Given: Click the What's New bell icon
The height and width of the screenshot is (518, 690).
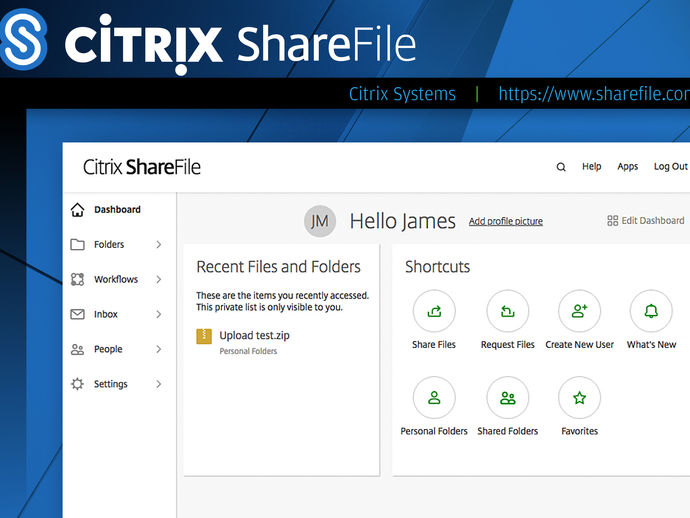Looking at the screenshot, I should point(651,311).
